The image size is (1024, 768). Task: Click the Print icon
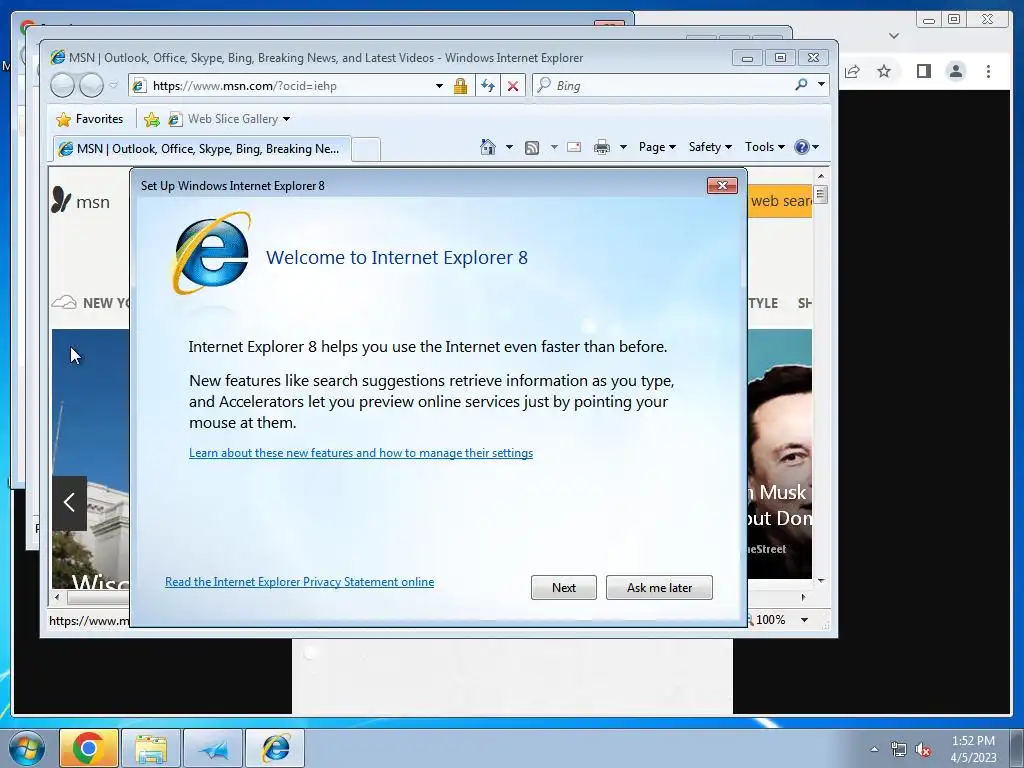(x=601, y=148)
